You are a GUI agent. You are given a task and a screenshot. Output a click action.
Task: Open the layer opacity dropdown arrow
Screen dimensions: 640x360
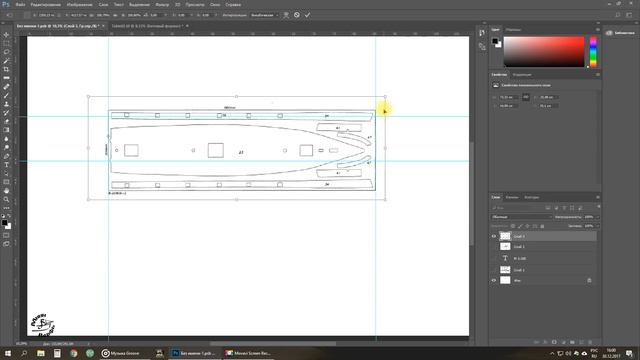click(598, 217)
